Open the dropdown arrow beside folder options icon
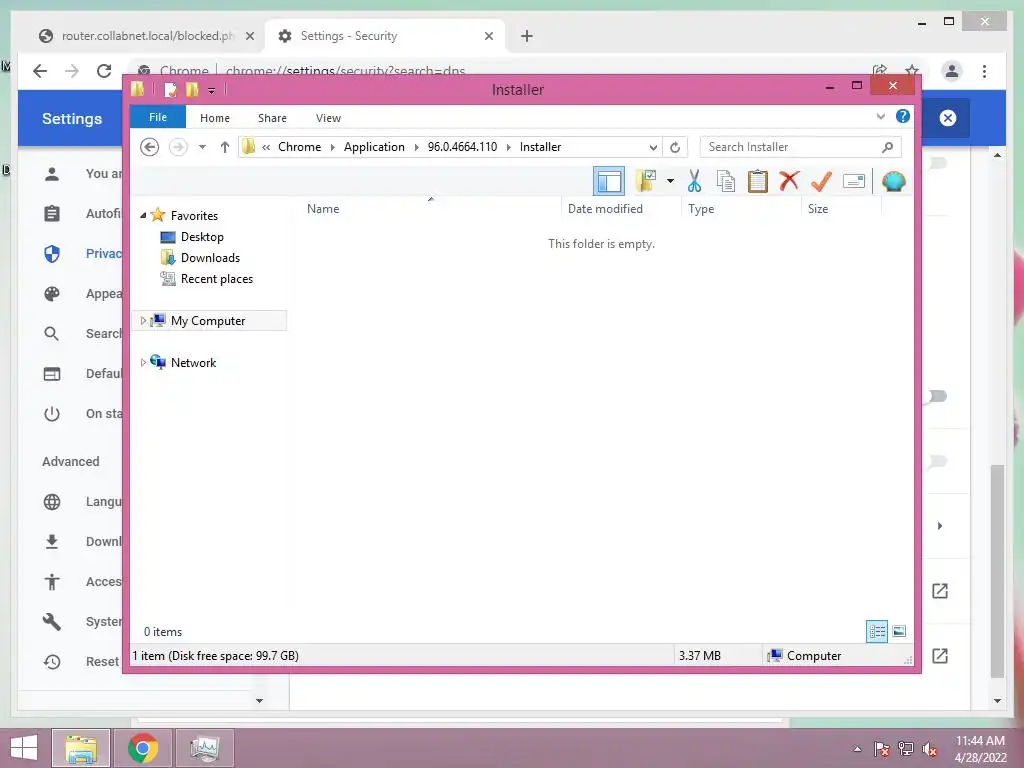The width and height of the screenshot is (1024, 768). (x=670, y=181)
